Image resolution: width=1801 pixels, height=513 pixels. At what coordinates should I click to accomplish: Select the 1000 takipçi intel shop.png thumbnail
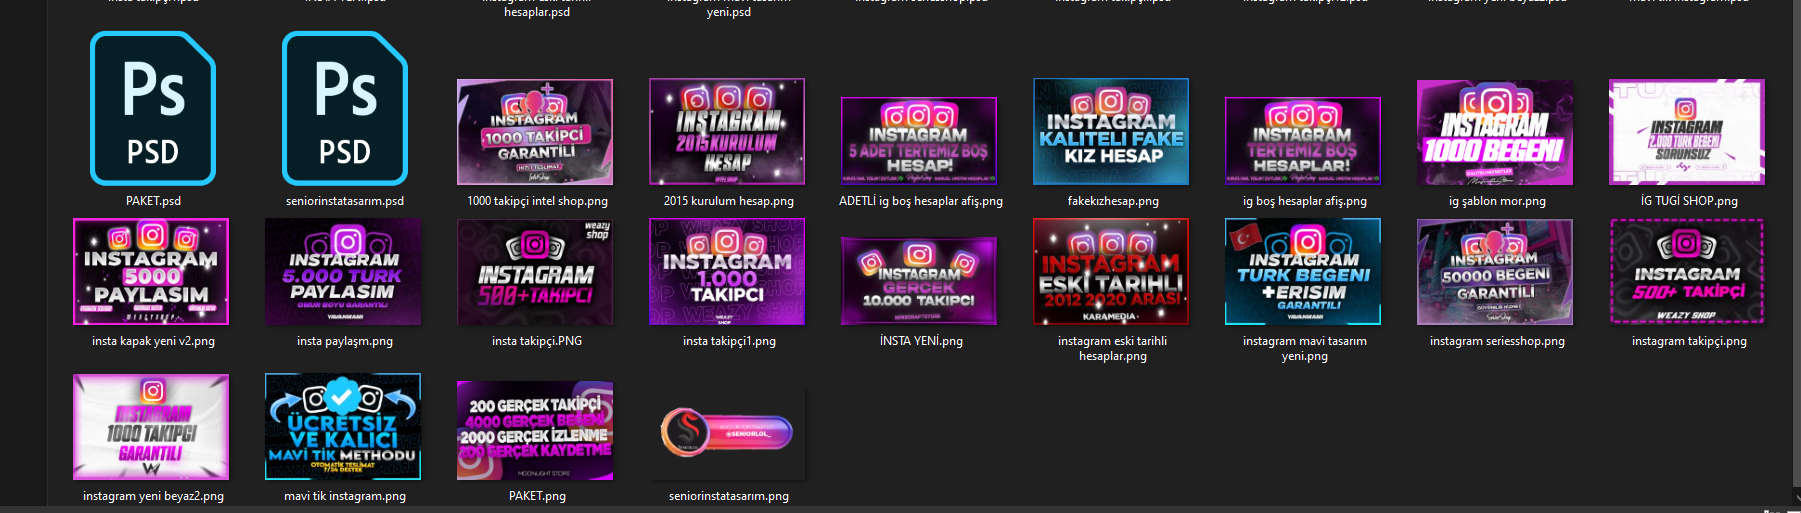(x=535, y=132)
